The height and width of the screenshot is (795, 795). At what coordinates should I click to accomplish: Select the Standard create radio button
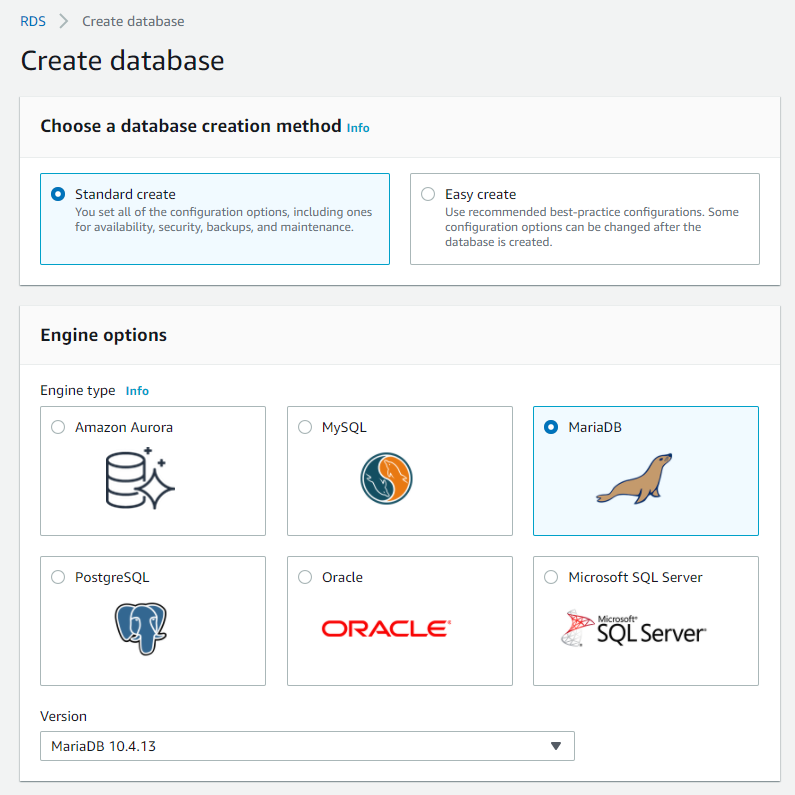[58, 194]
